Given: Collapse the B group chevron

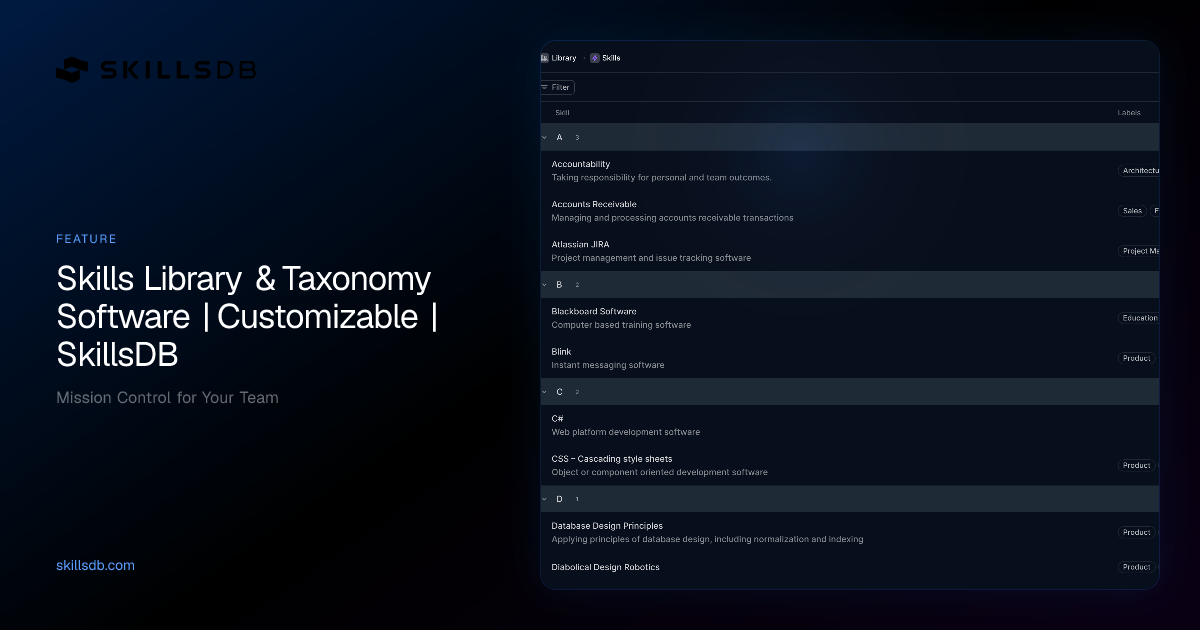Looking at the screenshot, I should [544, 285].
